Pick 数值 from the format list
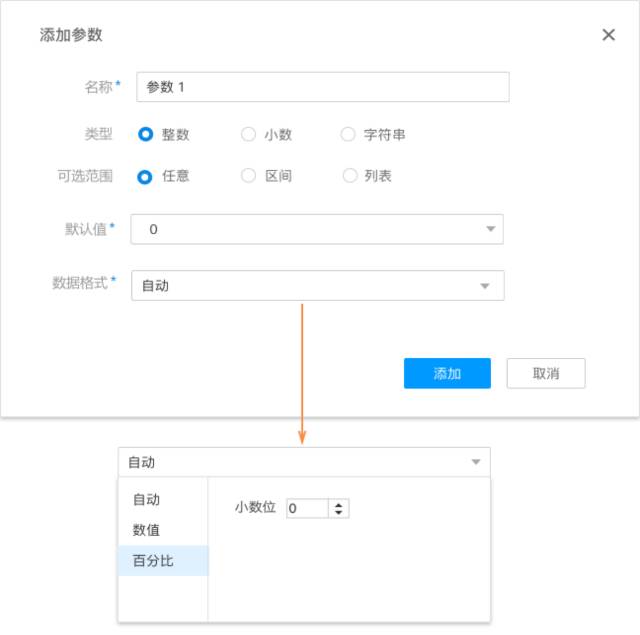Image resolution: width=640 pixels, height=635 pixels. 147,530
